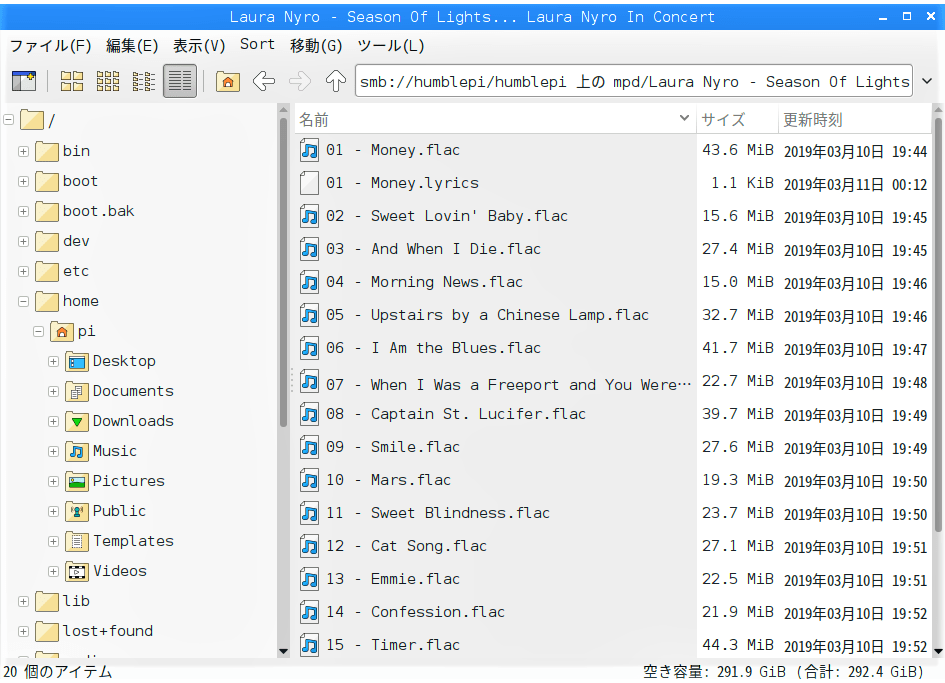This screenshot has height=683, width=945.
Task: Expand the Music folder node
Action: click(54, 452)
